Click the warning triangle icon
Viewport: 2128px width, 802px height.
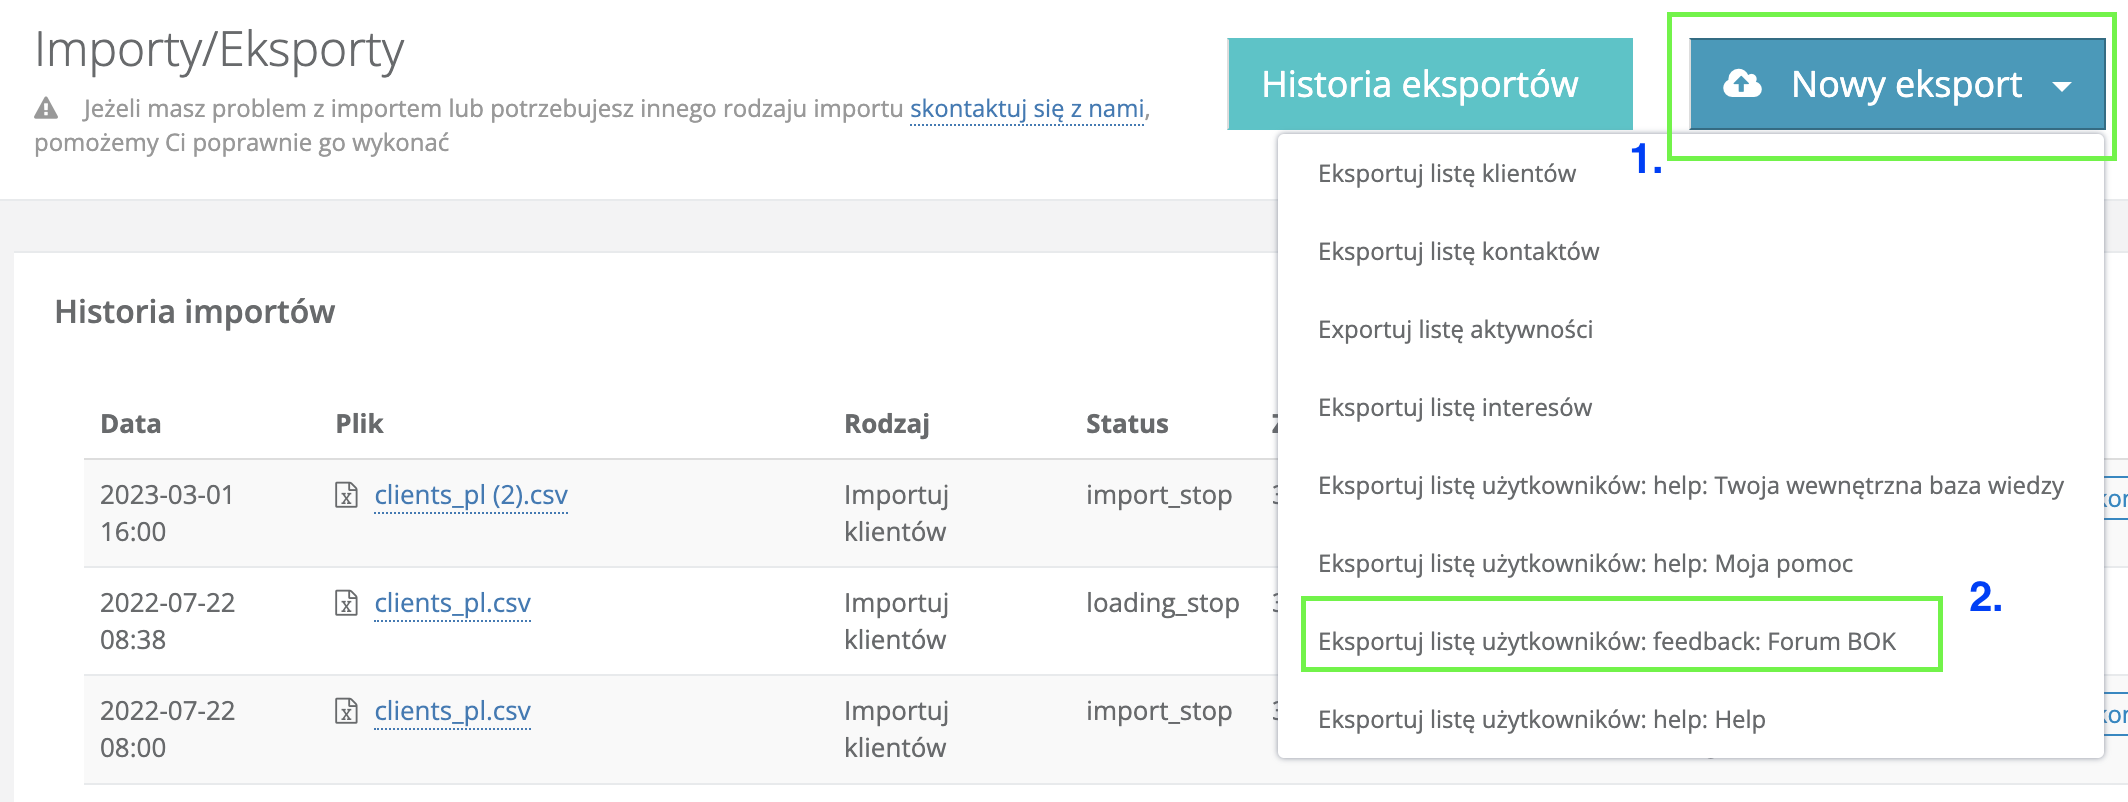point(46,108)
